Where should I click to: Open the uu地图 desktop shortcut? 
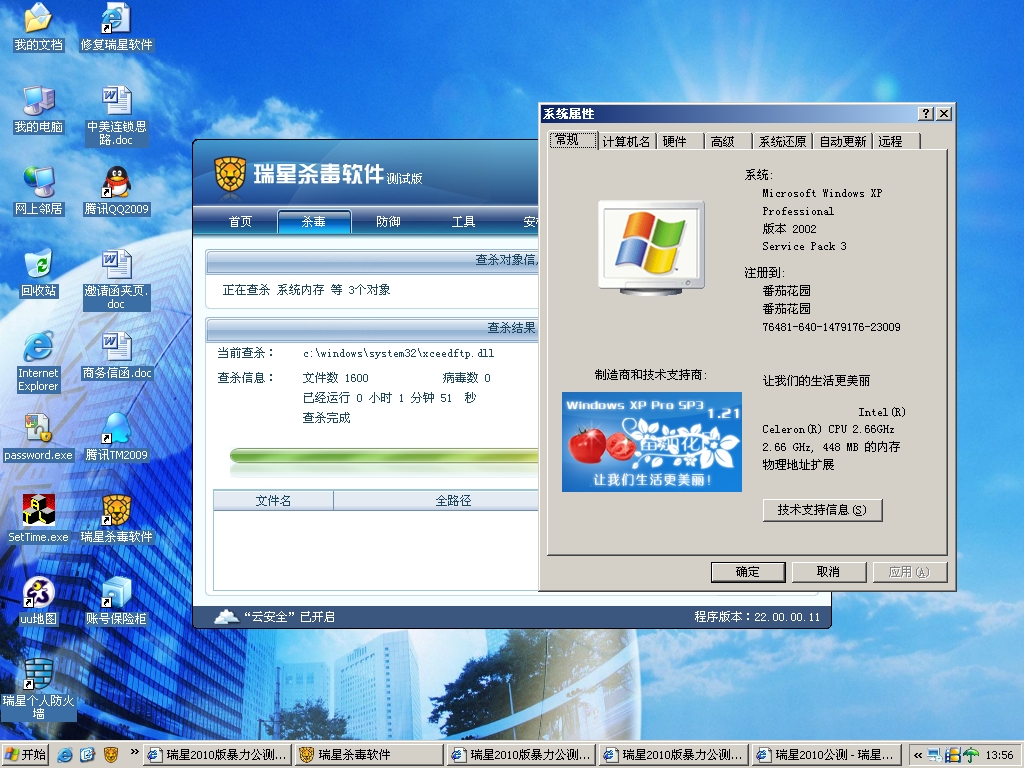coord(38,602)
